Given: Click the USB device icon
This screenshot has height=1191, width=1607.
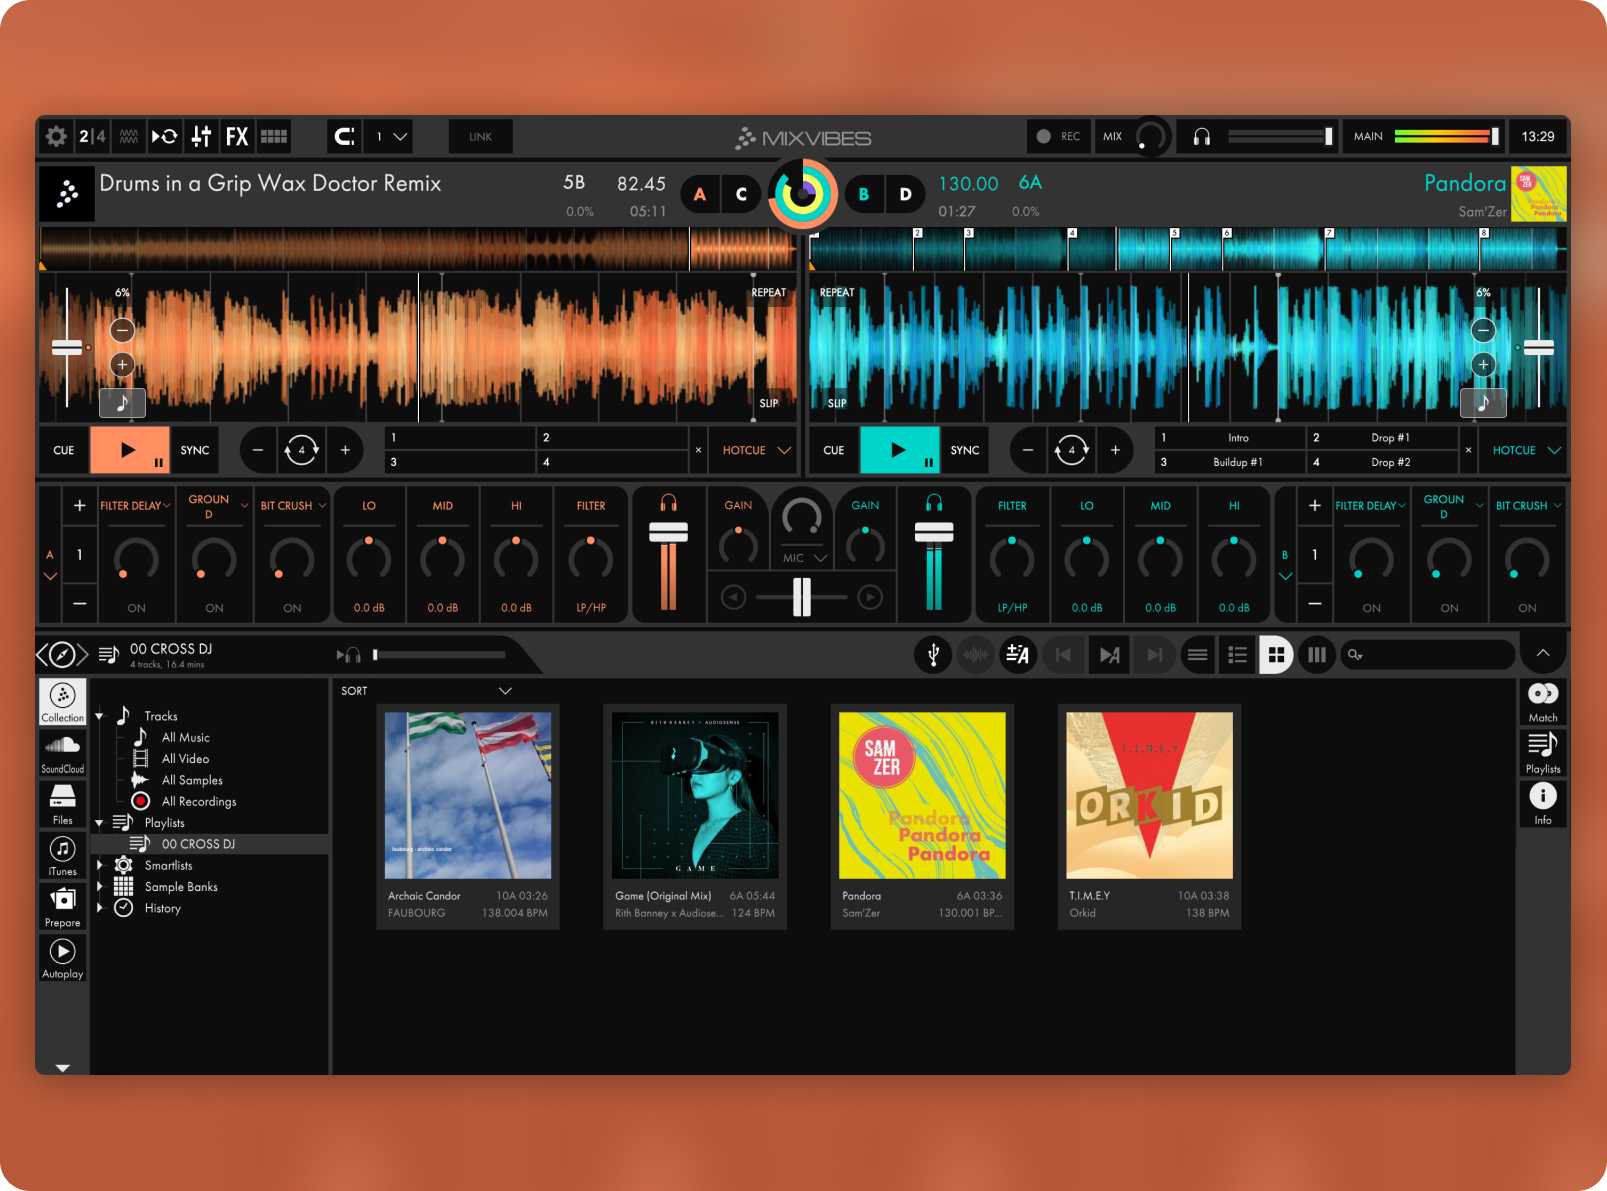Looking at the screenshot, I should (933, 655).
